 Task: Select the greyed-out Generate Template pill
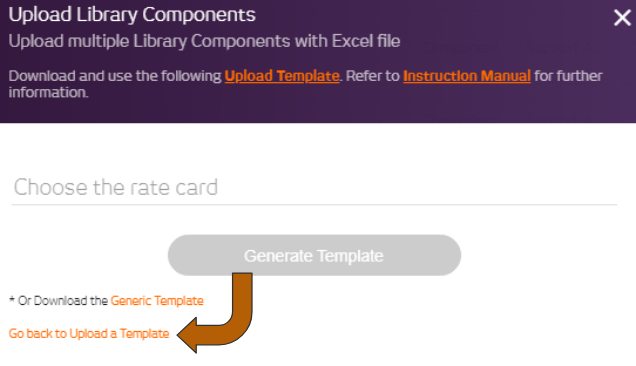click(314, 255)
